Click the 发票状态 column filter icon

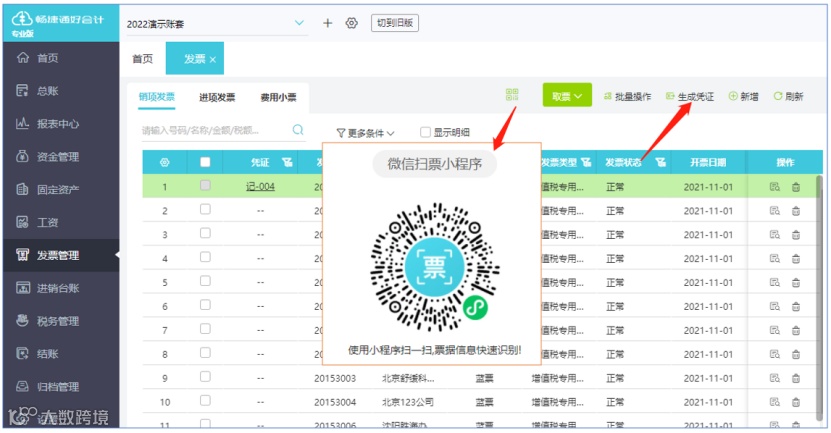(660, 162)
